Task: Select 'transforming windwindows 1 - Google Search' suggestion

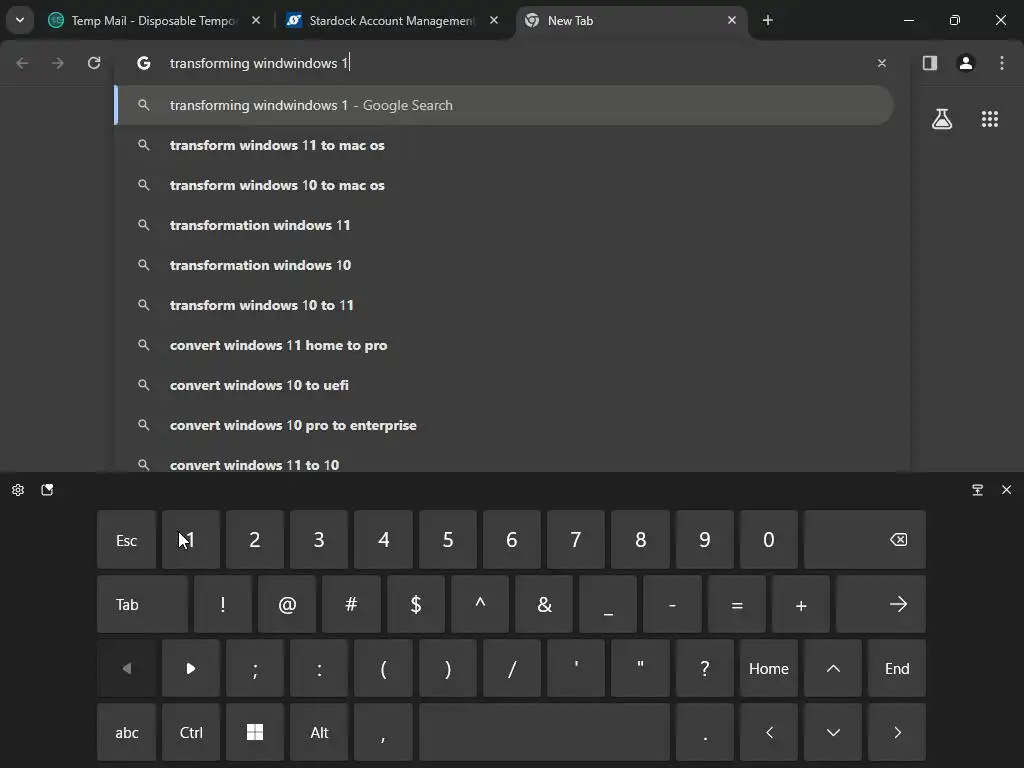Action: click(504, 105)
